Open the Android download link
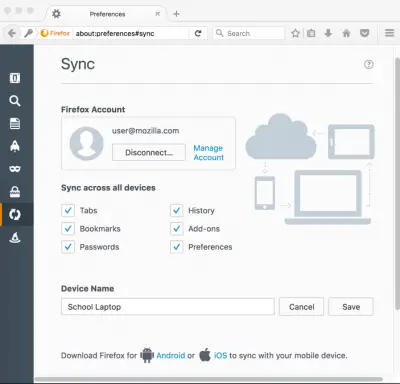The height and width of the screenshot is (384, 400). tap(171, 356)
